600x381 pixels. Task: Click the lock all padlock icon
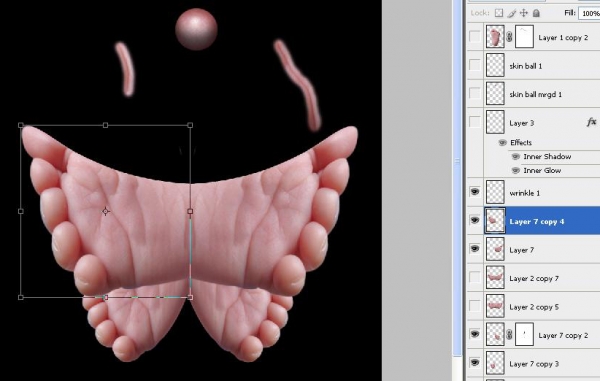click(536, 13)
